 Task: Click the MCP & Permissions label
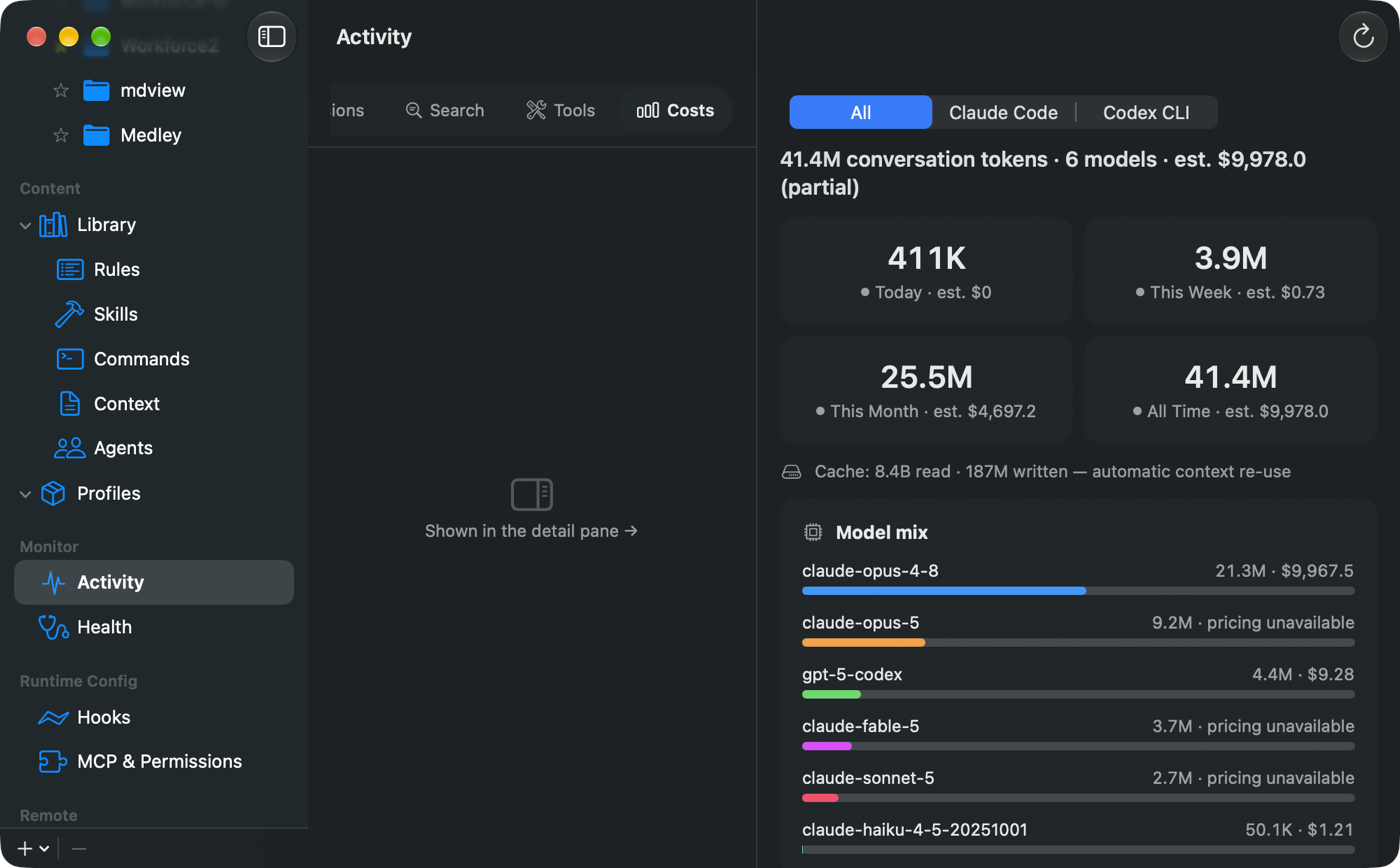tap(160, 762)
